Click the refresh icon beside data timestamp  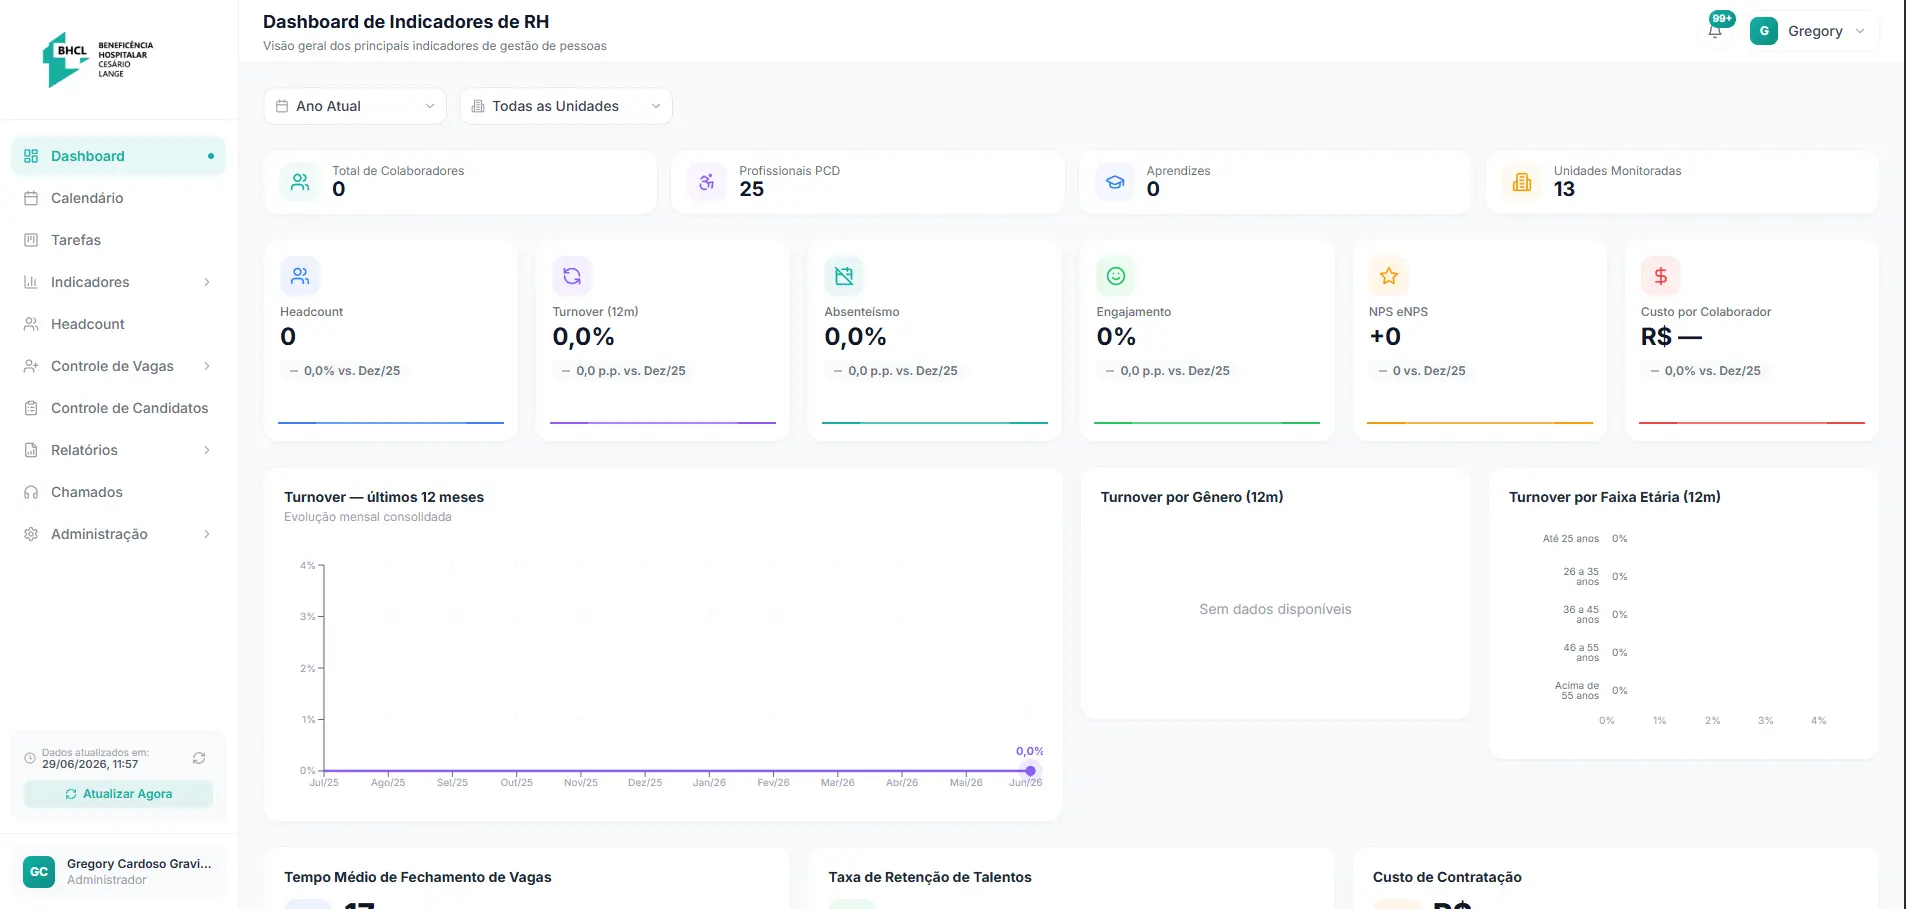pyautogui.click(x=199, y=758)
